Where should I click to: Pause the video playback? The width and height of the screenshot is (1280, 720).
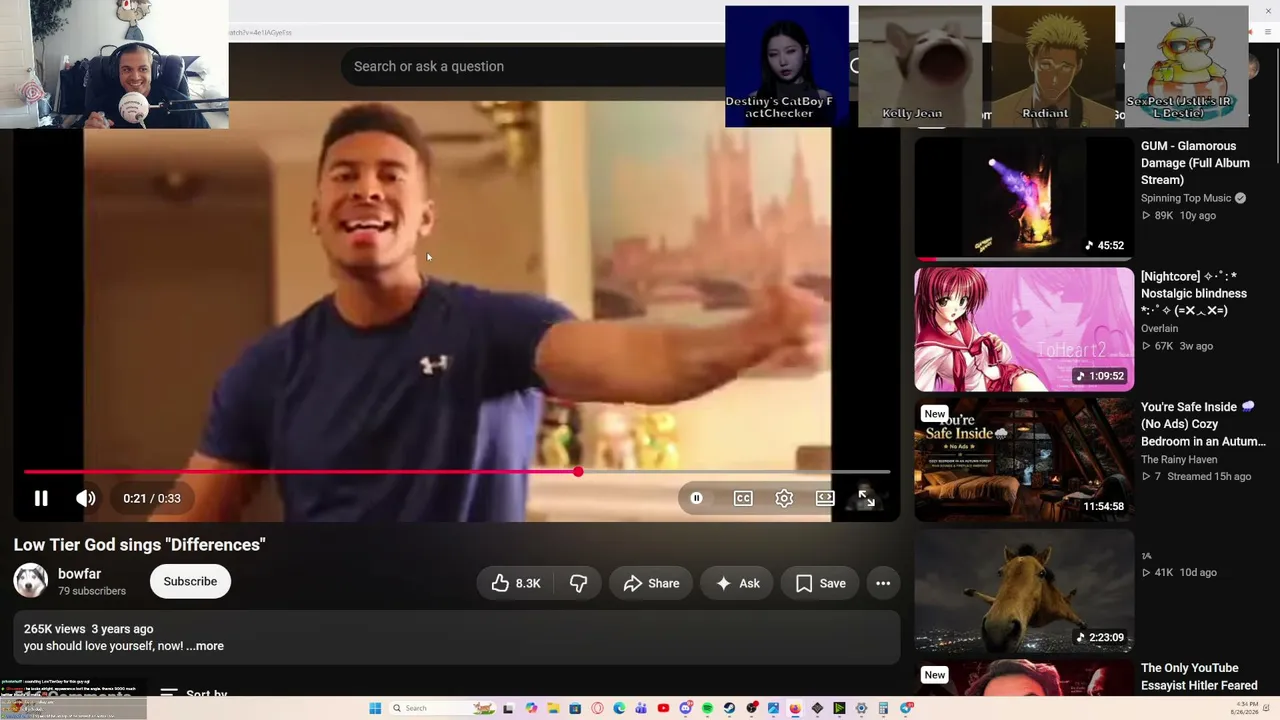41,498
